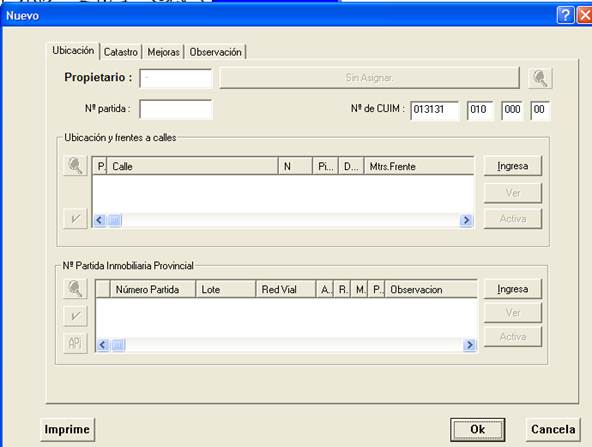Click right scroll arrow in partida list

[x=469, y=345]
